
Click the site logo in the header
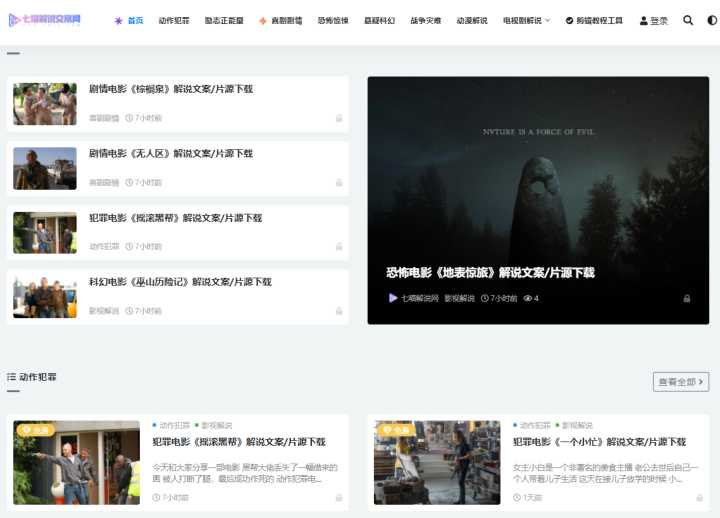45,19
